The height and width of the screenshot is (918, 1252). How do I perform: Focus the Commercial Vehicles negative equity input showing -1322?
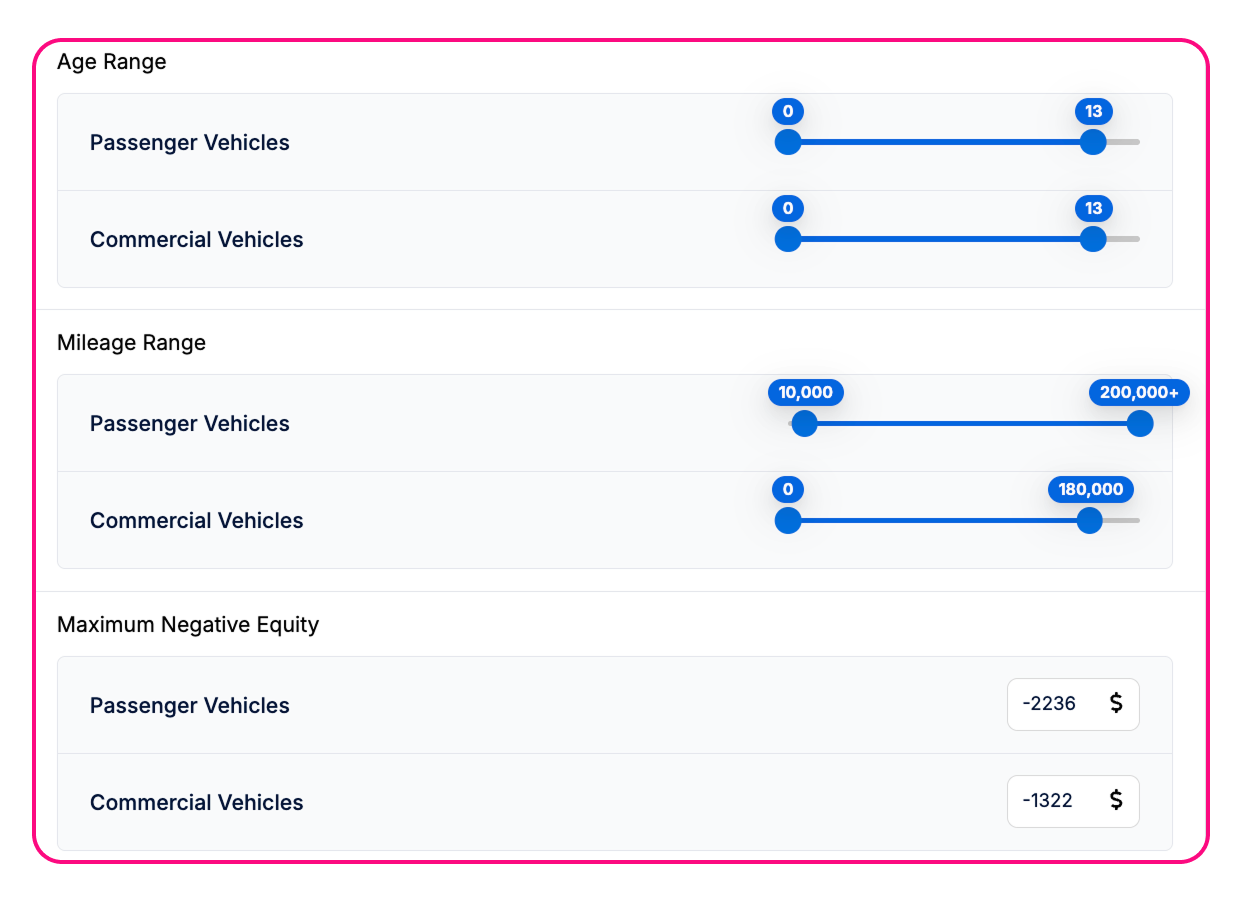(x=1049, y=801)
